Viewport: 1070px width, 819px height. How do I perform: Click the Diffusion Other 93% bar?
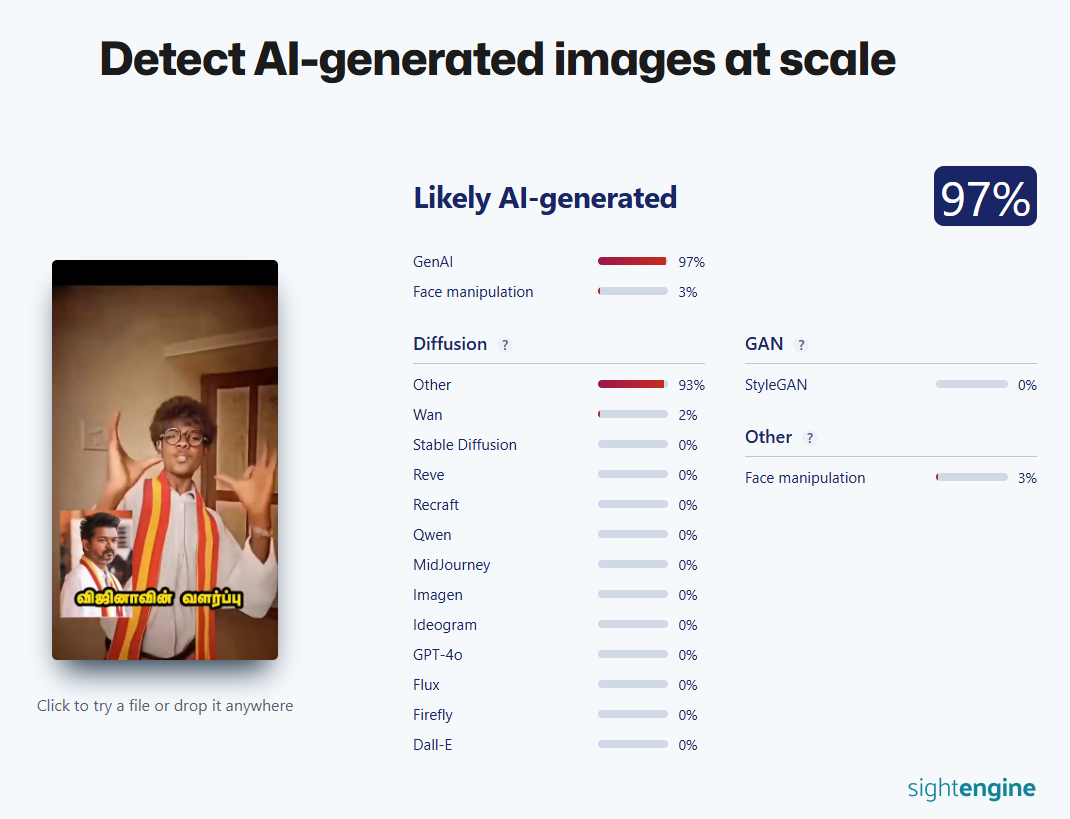pos(632,384)
